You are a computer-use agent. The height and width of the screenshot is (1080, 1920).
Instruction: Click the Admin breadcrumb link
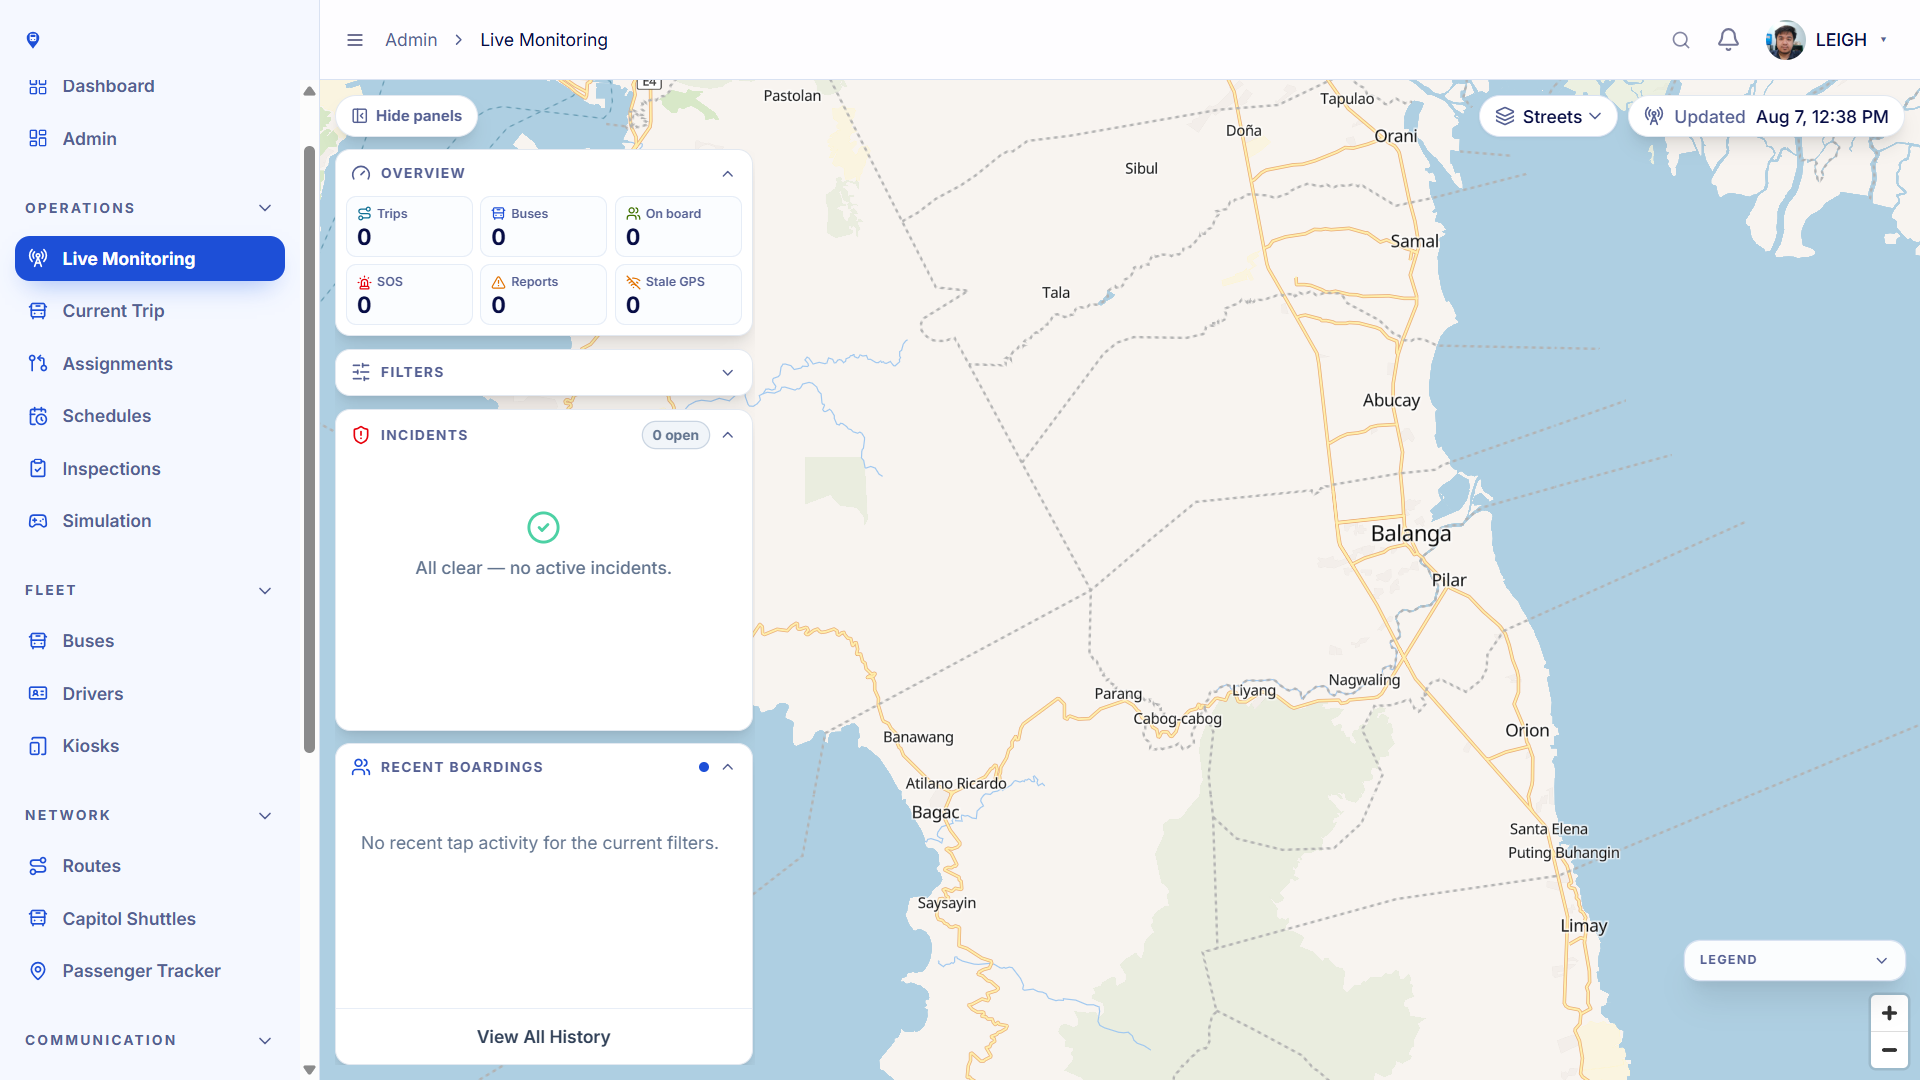(411, 40)
